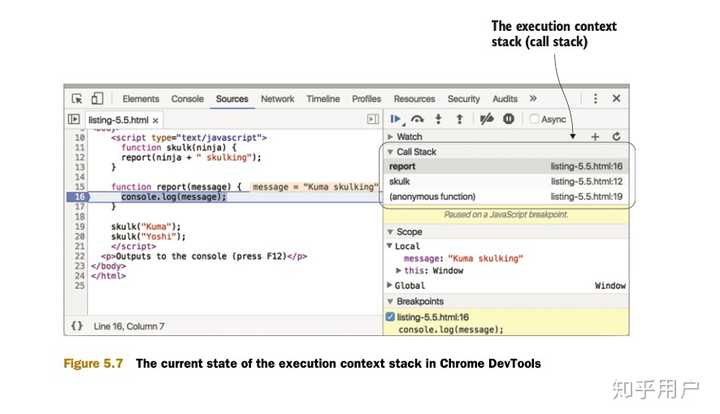
Task: Open the Network tab
Action: [x=277, y=99]
